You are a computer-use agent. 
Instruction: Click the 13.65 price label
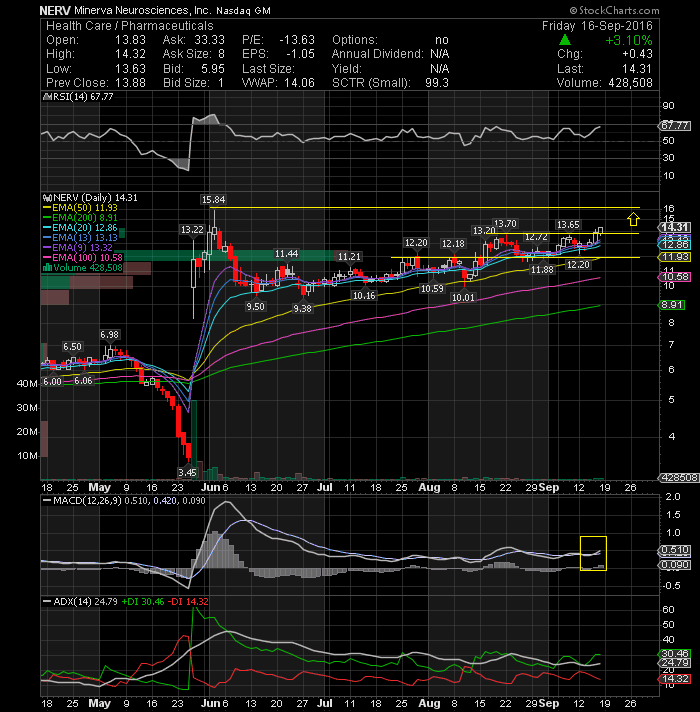click(568, 225)
